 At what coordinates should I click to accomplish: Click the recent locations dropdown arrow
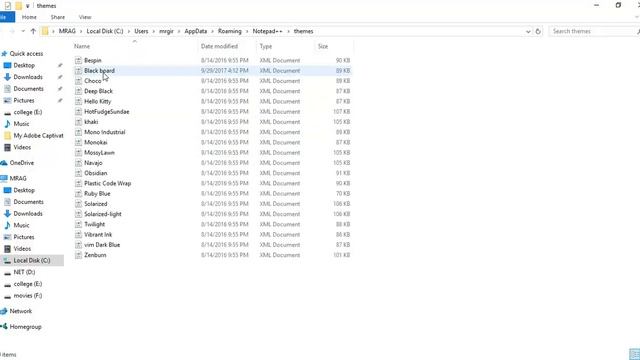point(23,31)
